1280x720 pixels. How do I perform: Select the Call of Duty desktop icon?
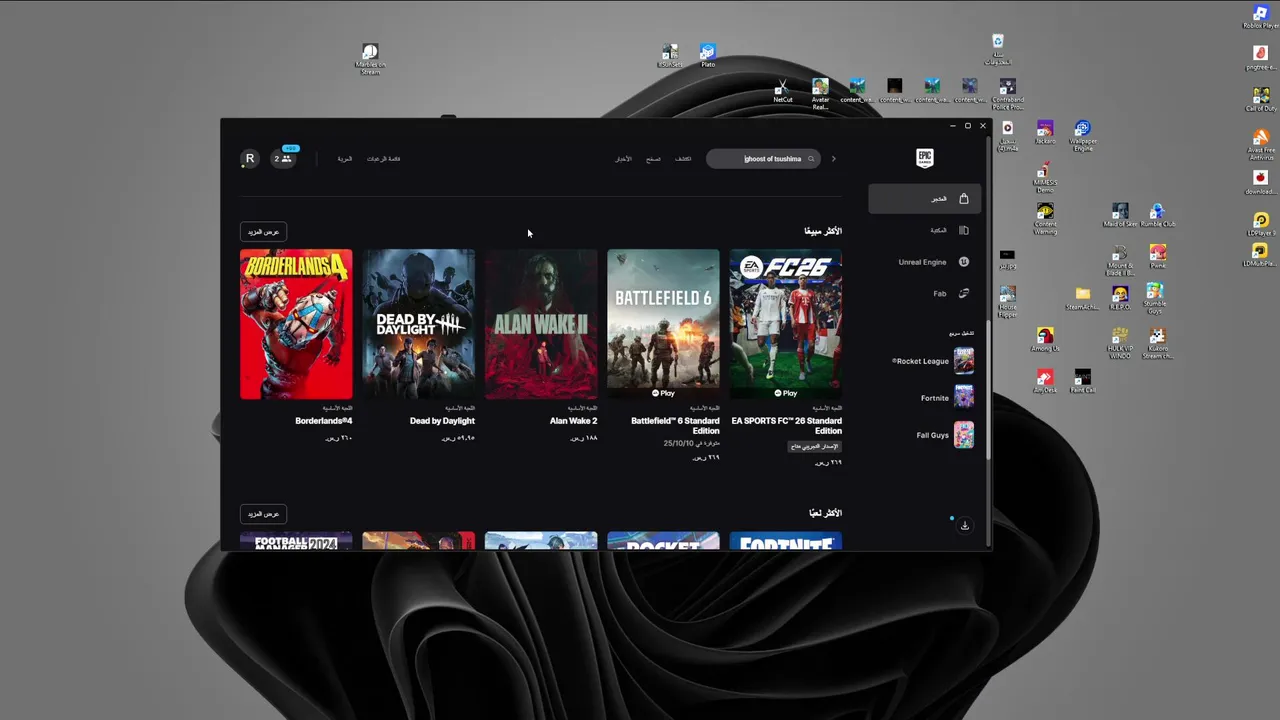1261,99
